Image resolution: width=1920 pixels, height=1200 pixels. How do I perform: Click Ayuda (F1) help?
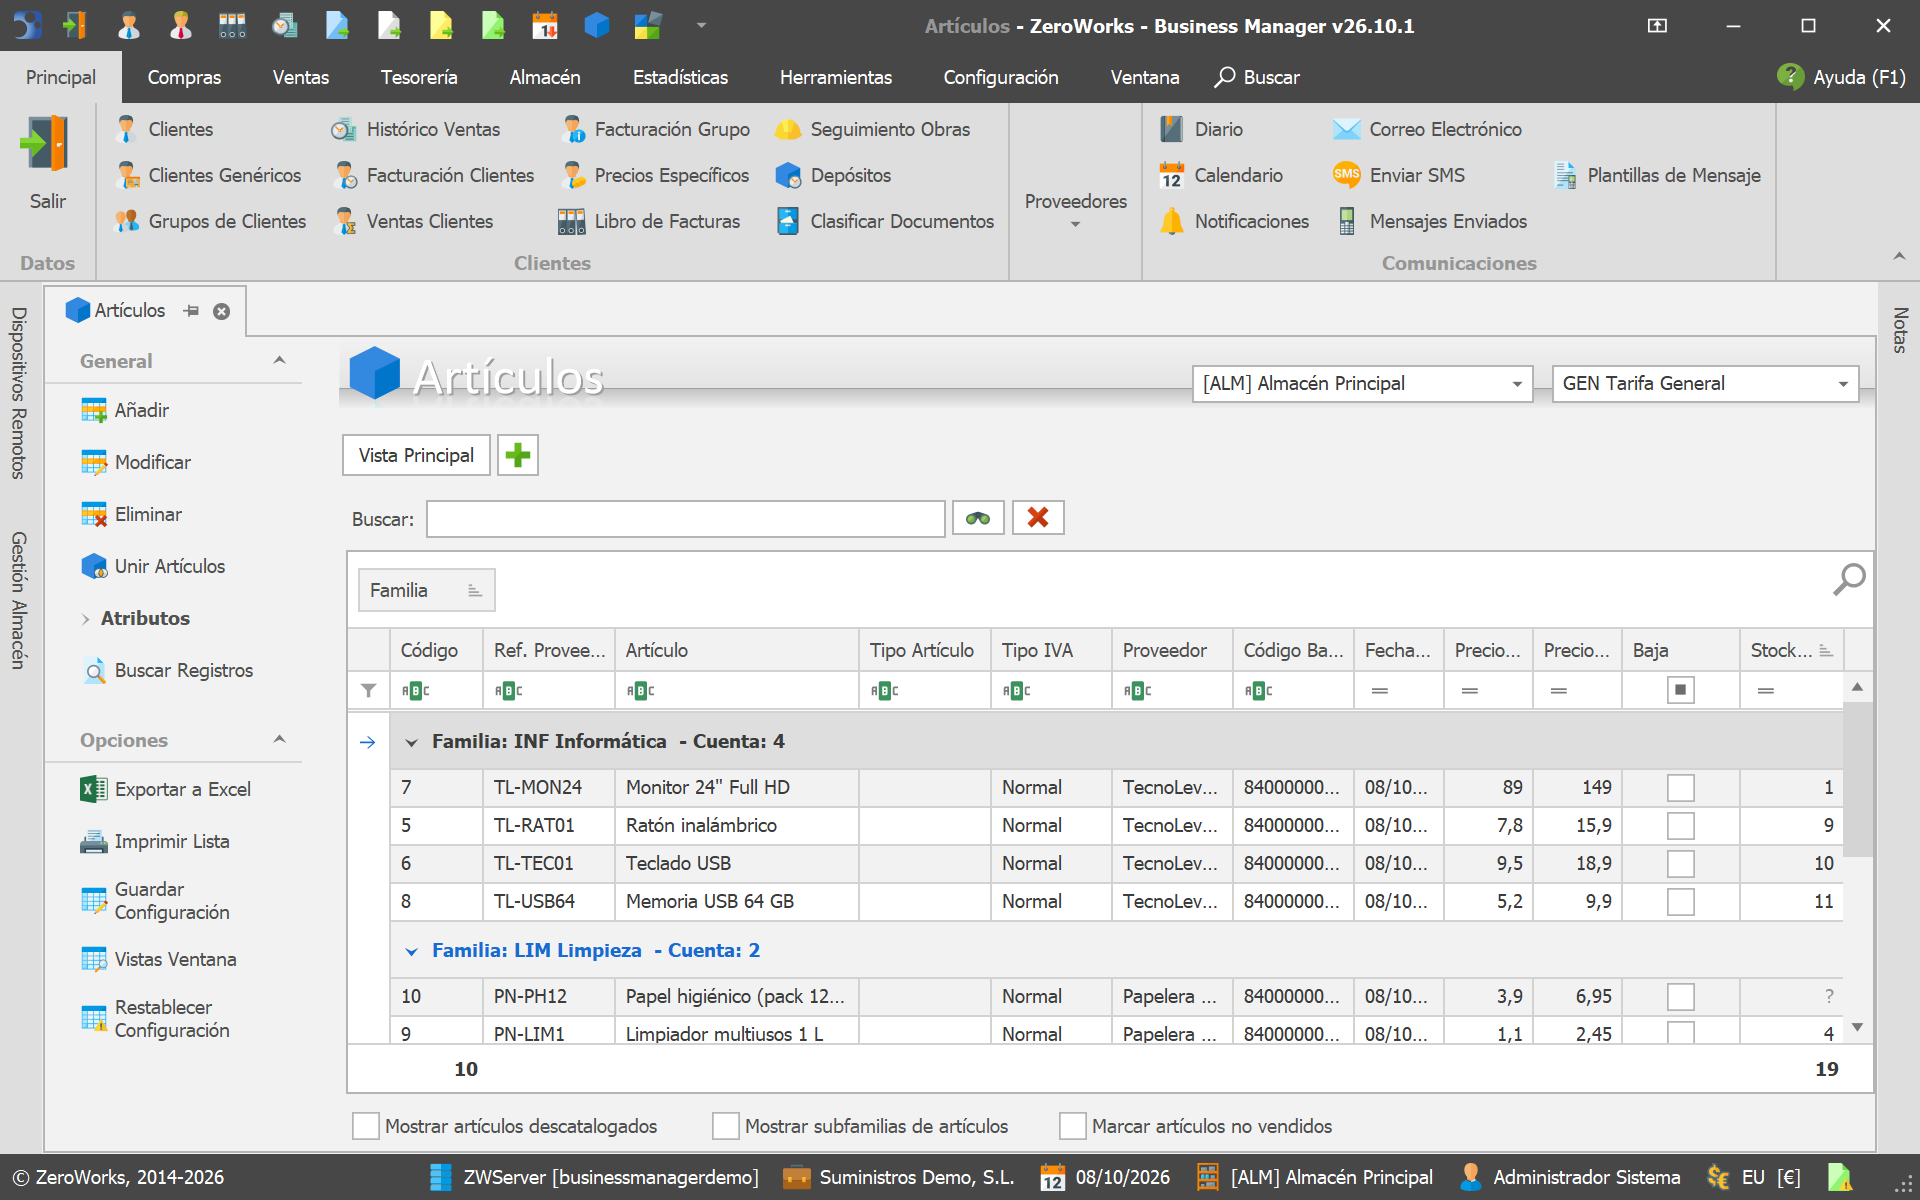(x=1841, y=77)
